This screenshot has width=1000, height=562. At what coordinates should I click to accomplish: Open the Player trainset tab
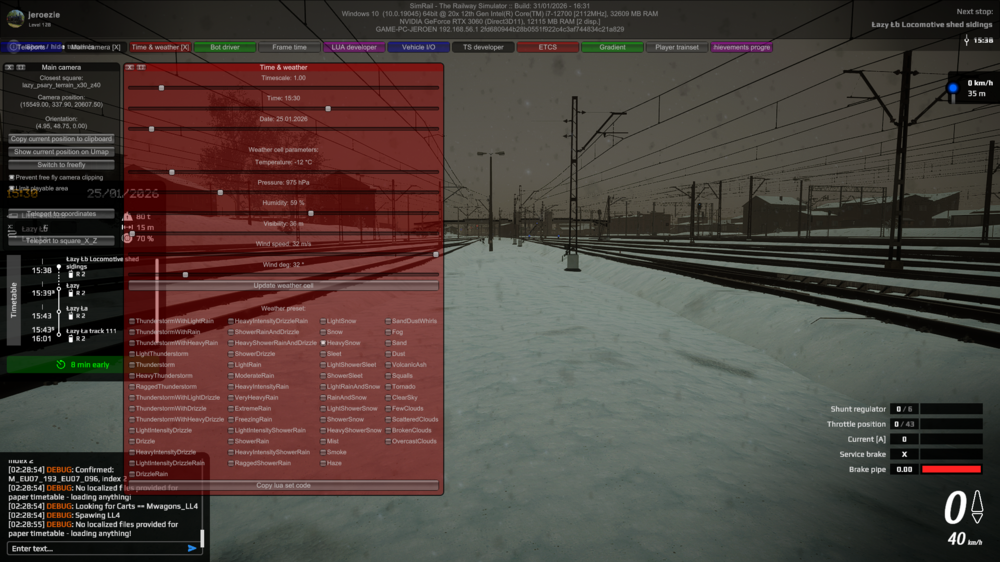677,47
